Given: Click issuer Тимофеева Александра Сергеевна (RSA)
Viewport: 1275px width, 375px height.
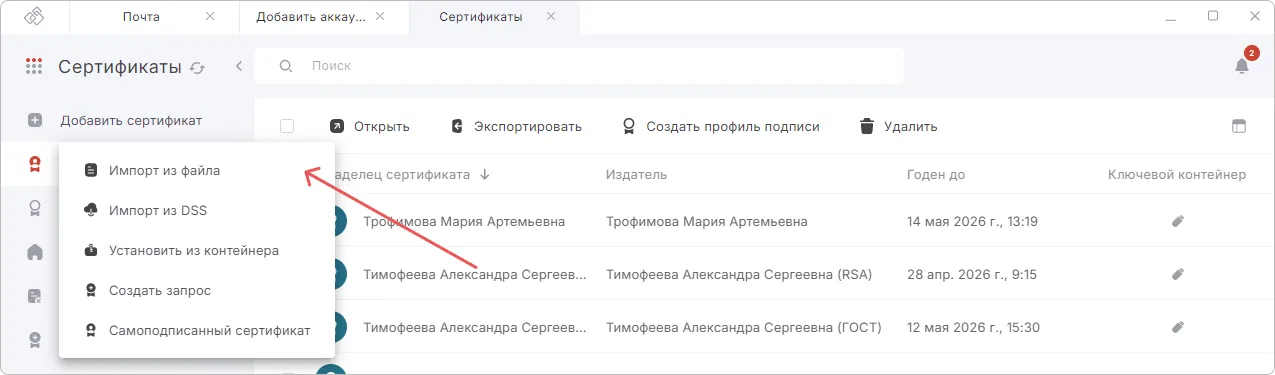Looking at the screenshot, I should pos(740,274).
